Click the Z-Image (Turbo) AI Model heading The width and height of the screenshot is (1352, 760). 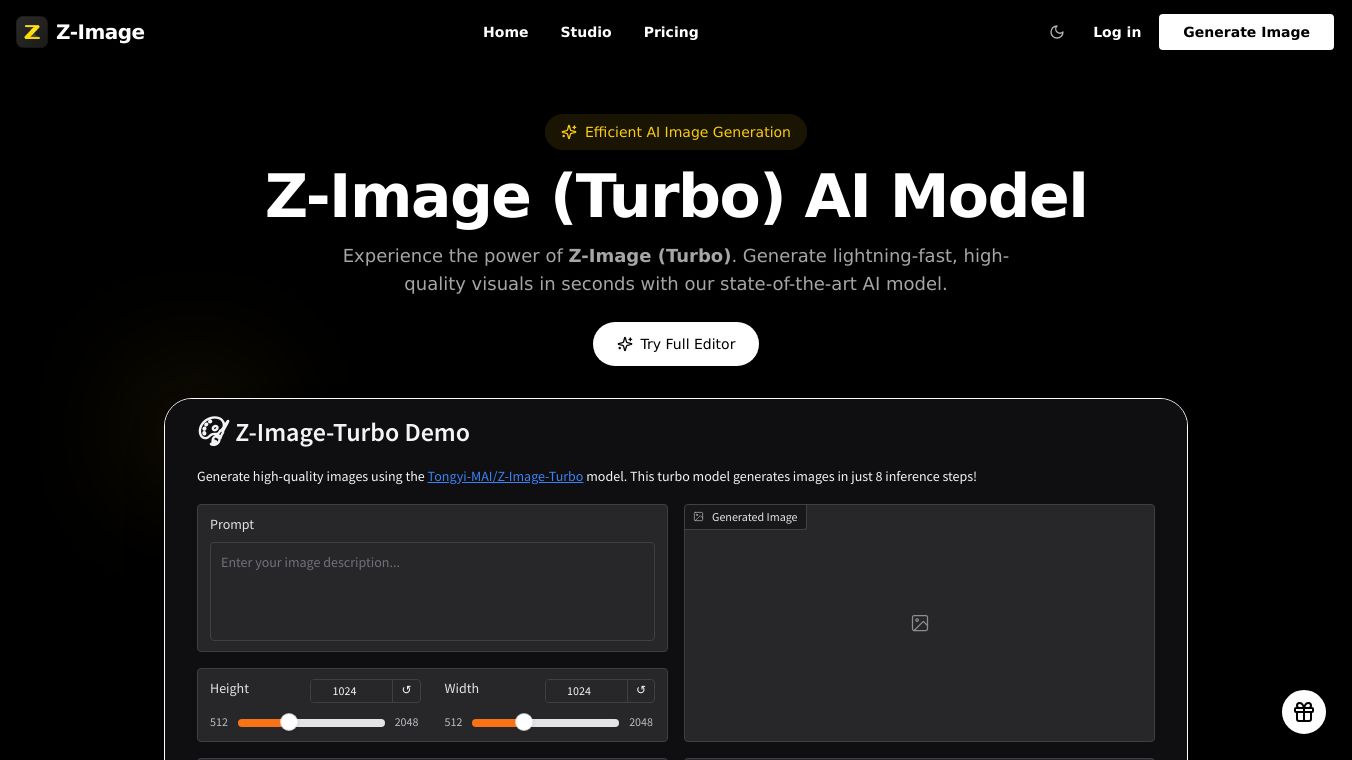click(x=676, y=196)
